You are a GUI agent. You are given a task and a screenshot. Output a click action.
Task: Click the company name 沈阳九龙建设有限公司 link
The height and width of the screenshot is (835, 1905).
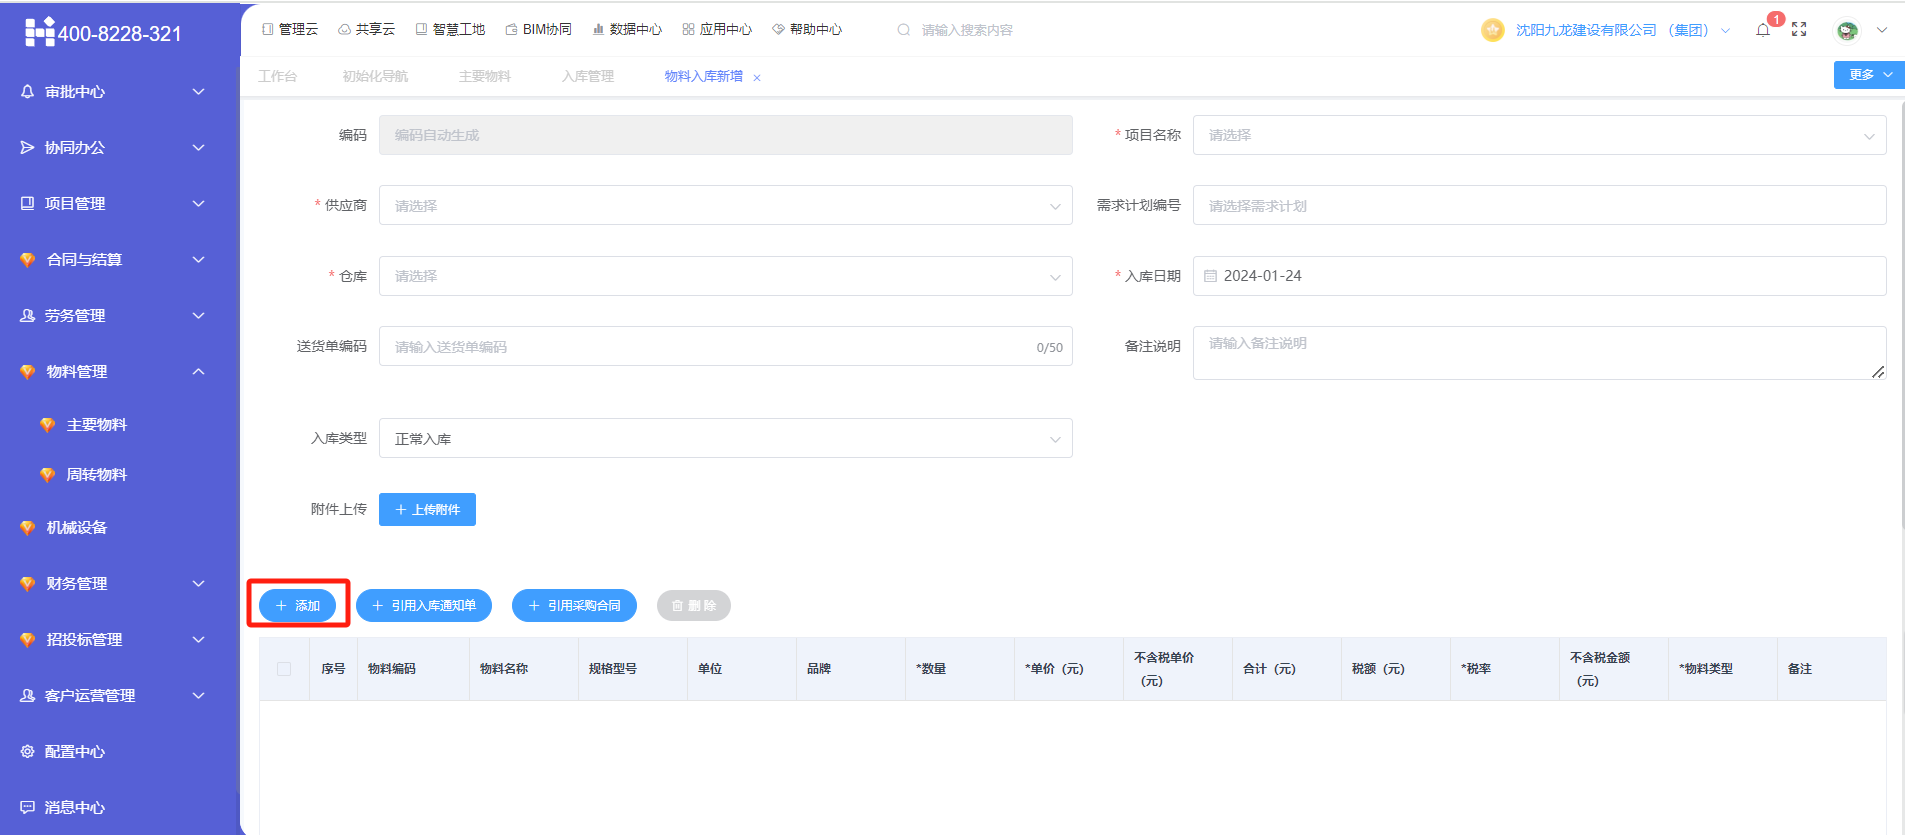1611,31
